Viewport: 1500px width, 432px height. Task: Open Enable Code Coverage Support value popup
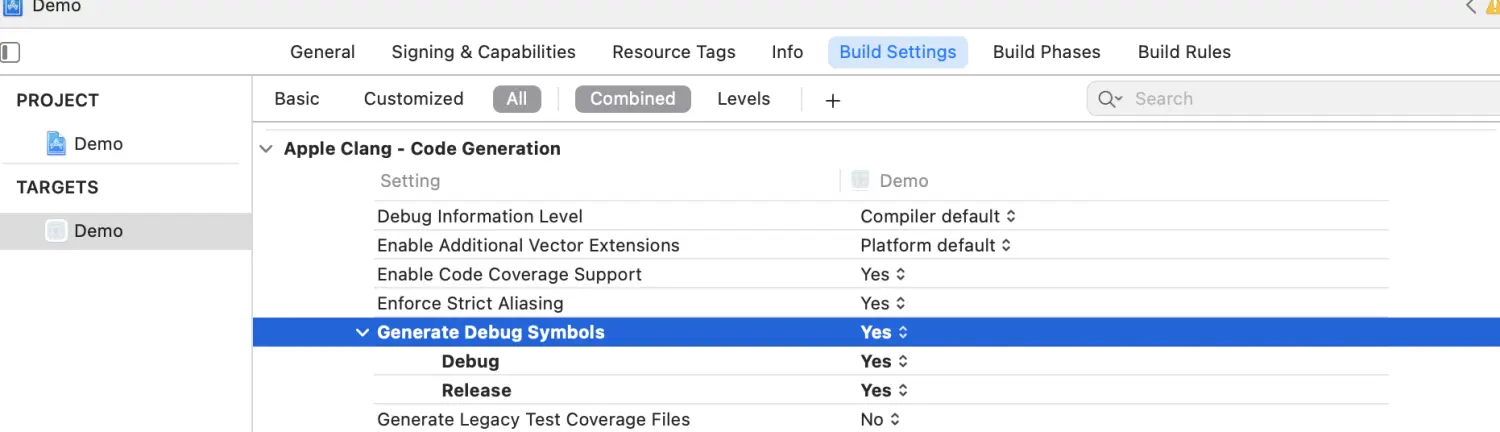pos(883,274)
